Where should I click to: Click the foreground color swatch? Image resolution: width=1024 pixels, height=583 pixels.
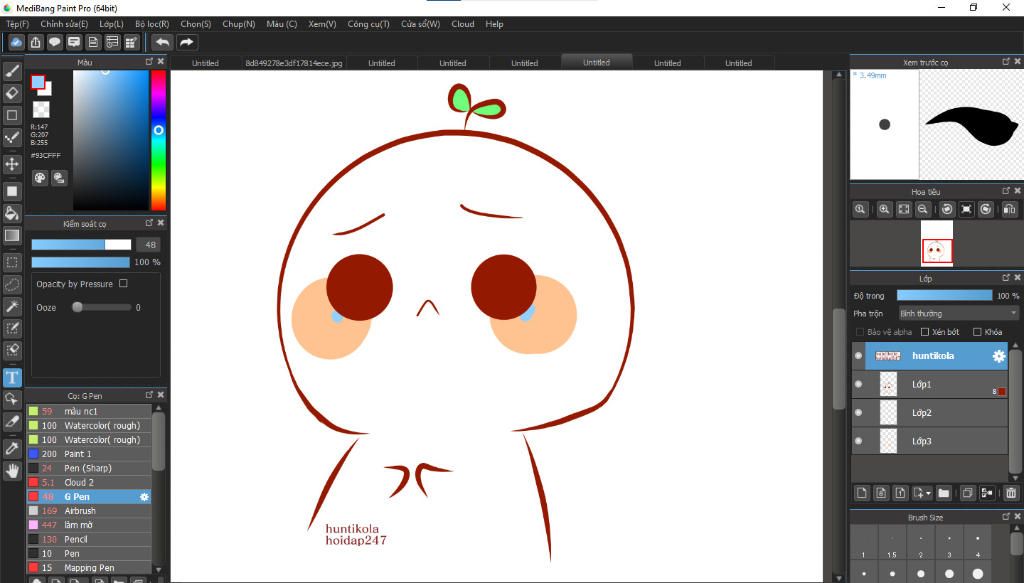(x=38, y=82)
